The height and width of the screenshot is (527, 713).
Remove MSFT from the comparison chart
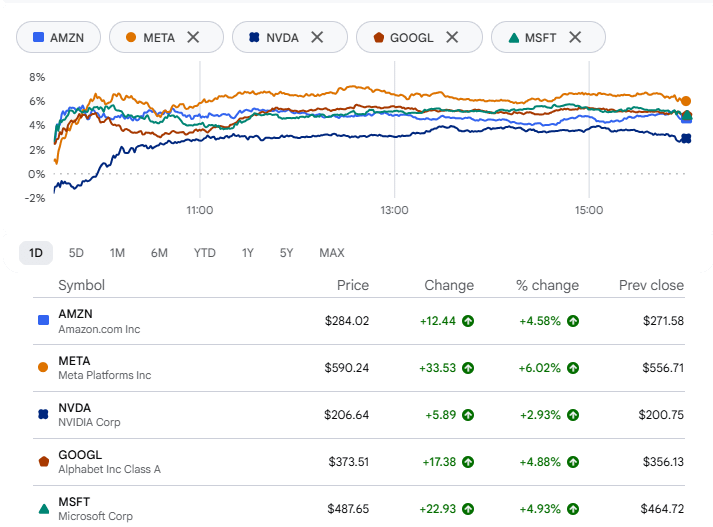click(575, 37)
